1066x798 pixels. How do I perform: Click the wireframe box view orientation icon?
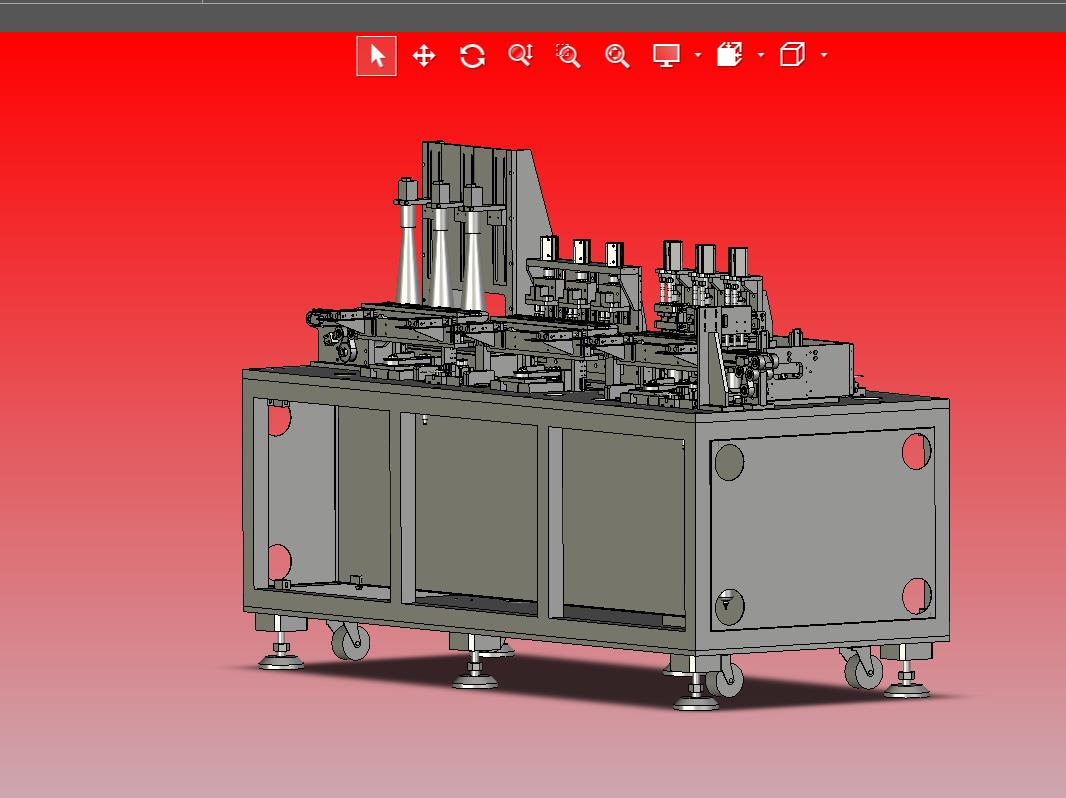point(792,54)
